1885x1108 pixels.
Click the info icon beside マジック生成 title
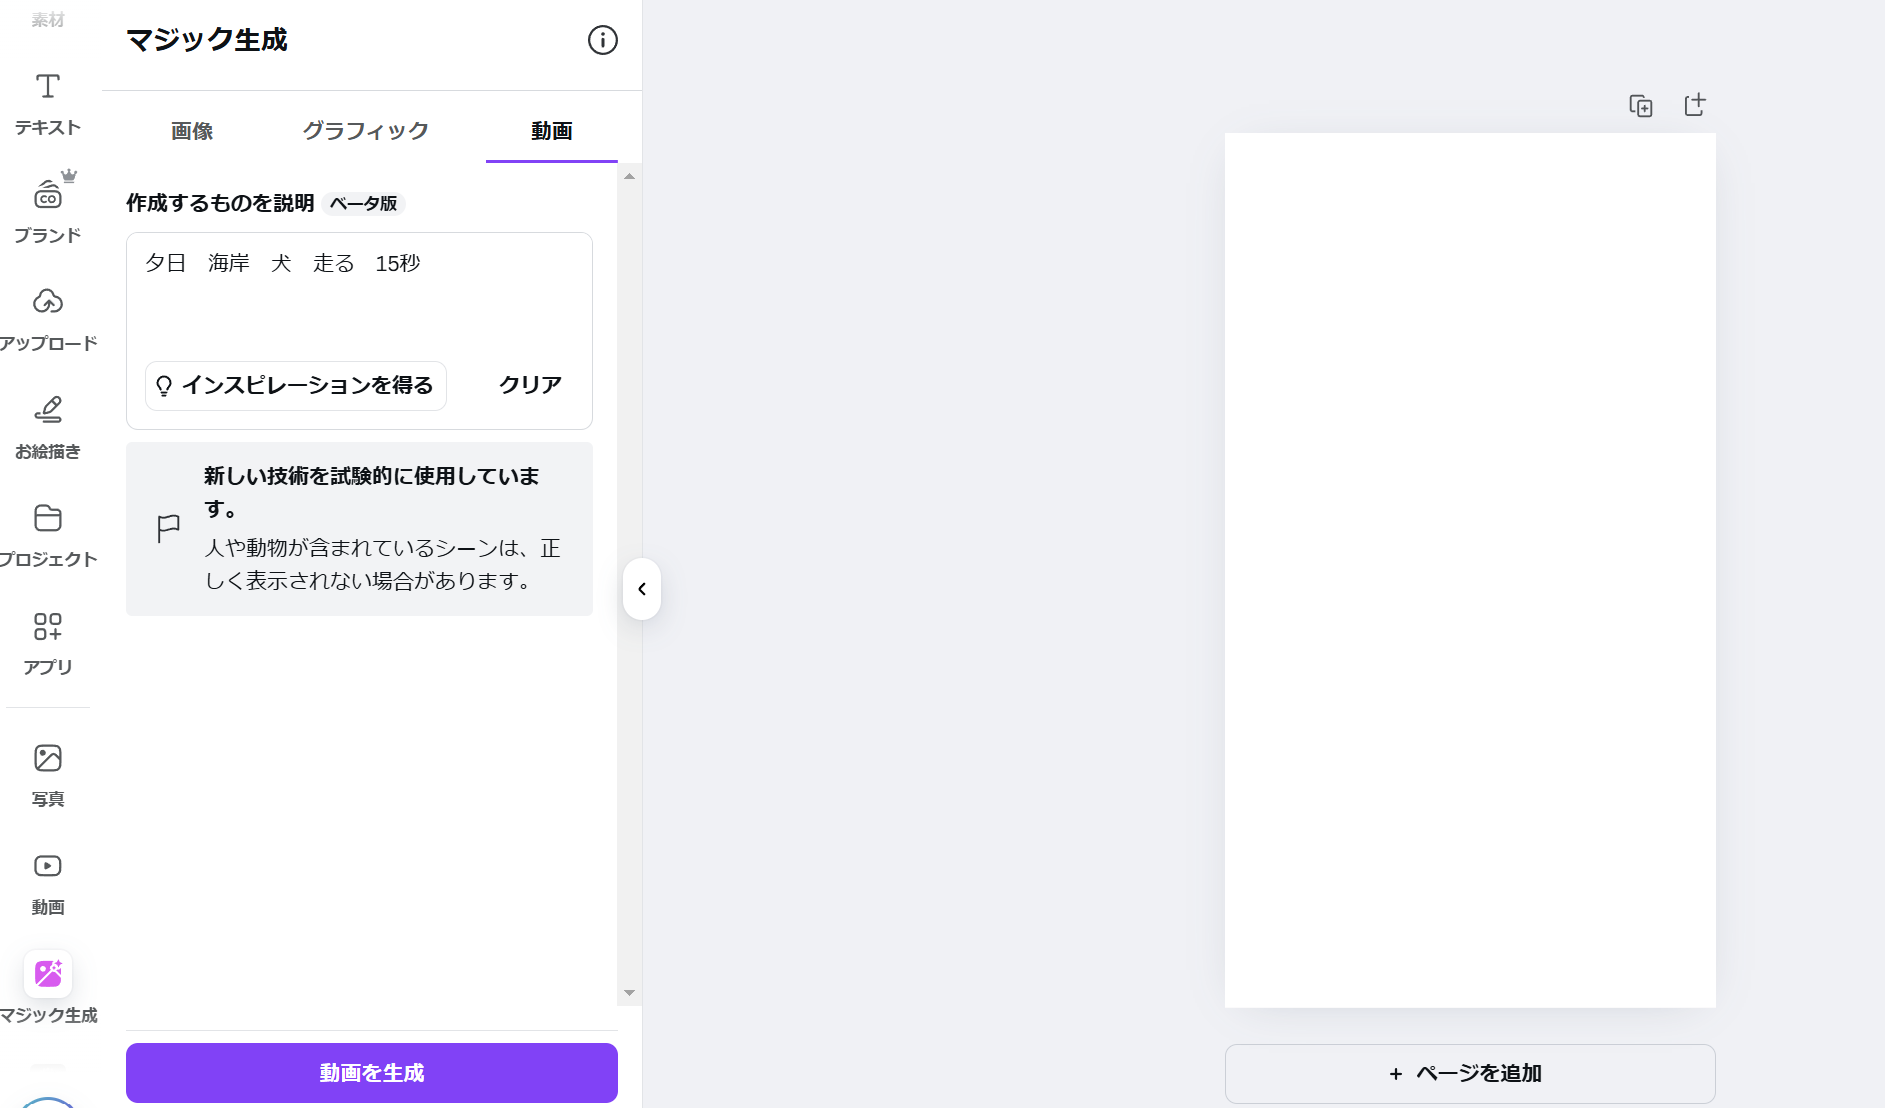[x=602, y=40]
